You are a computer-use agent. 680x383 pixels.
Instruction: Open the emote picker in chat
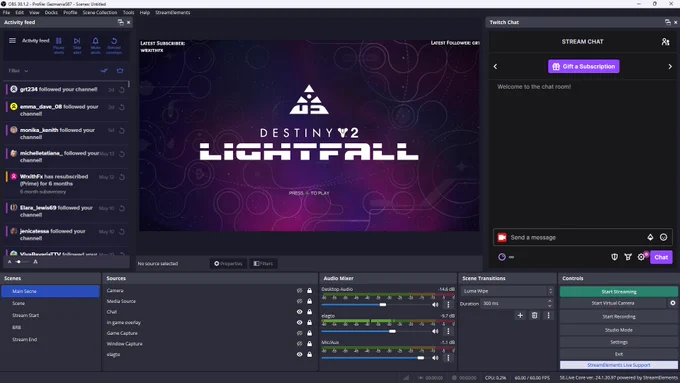[663, 237]
